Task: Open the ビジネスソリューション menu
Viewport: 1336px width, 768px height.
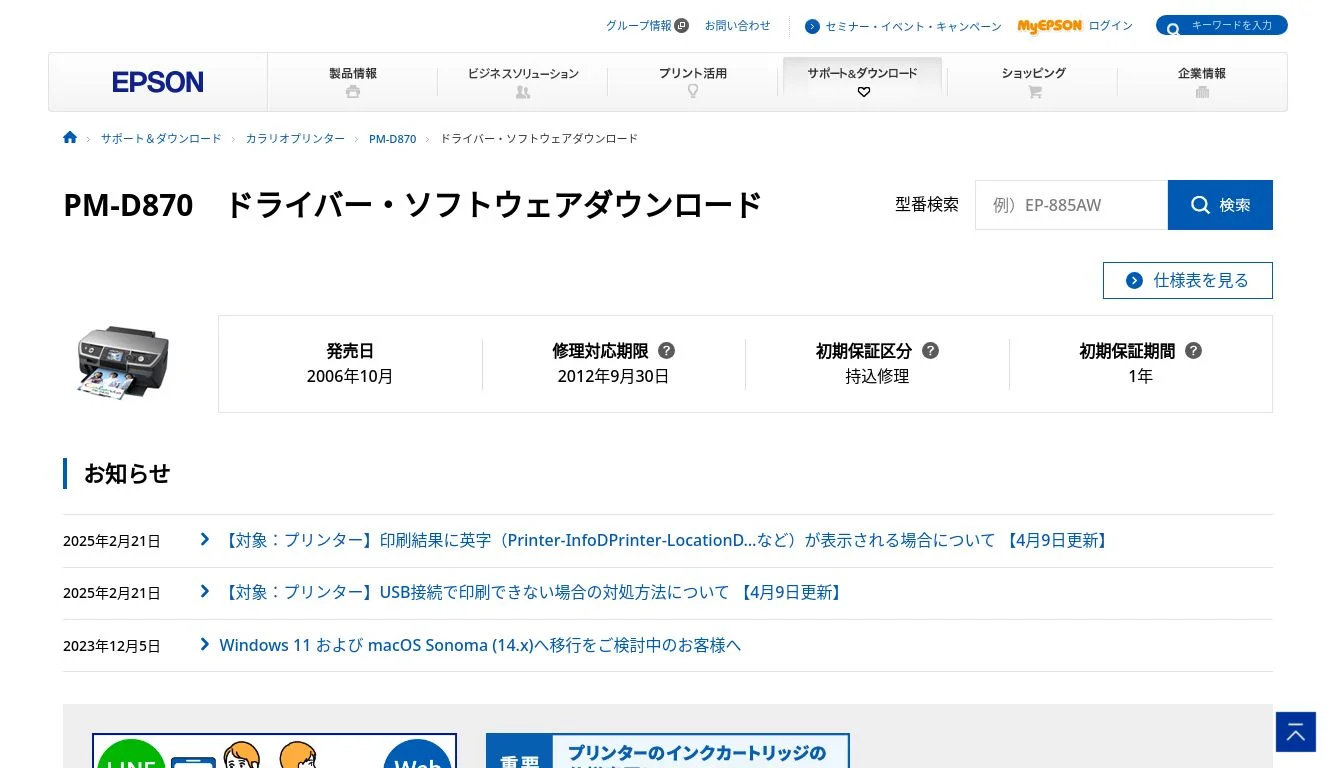Action: pos(523,82)
